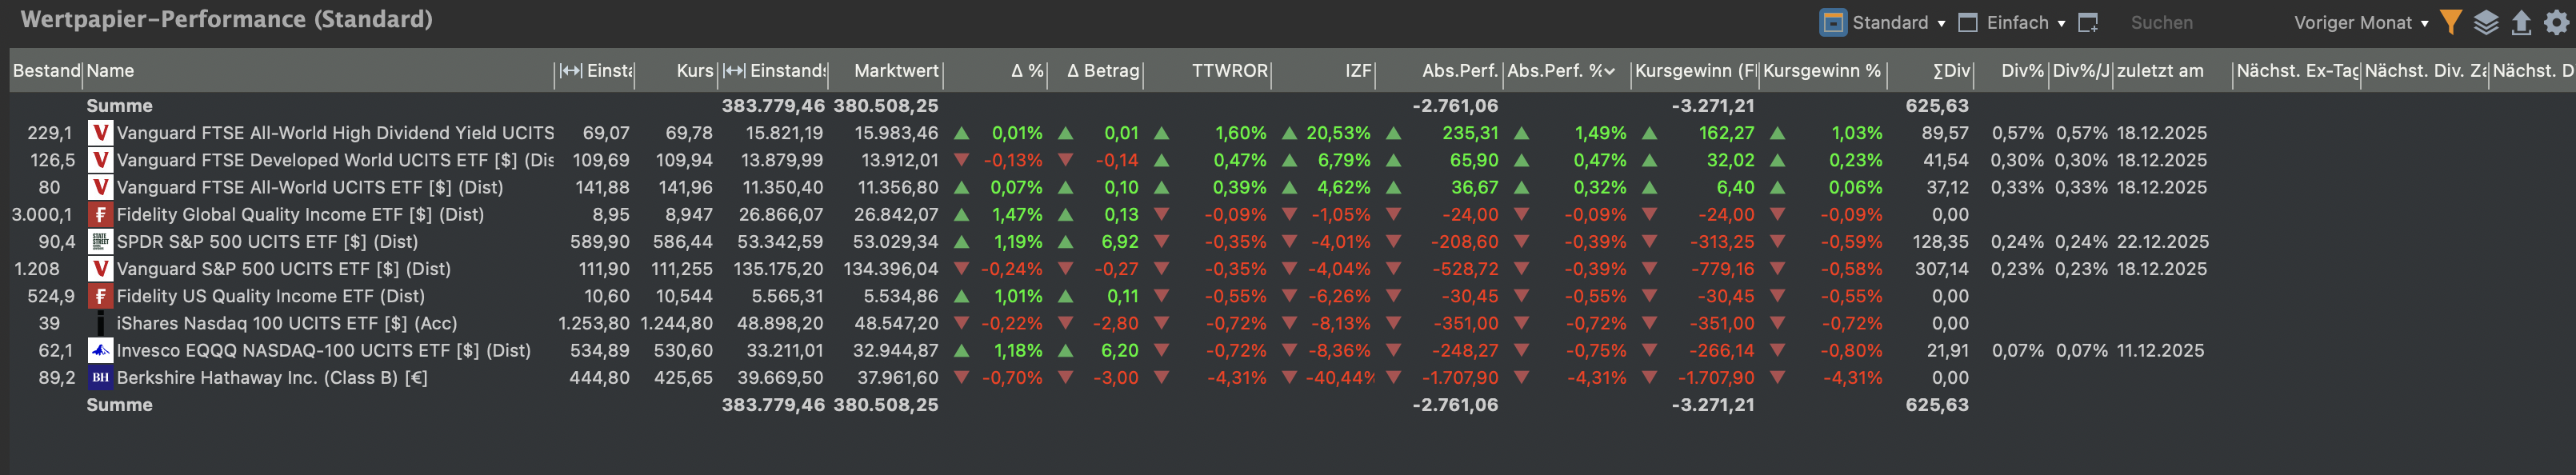Sort by the TTWROR column header
The height and width of the screenshot is (475, 2576).
point(1229,71)
